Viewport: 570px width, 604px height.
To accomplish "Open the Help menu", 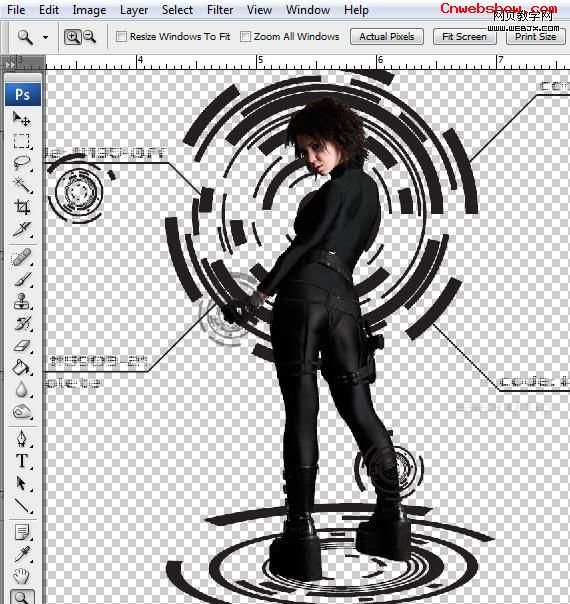I will coord(356,10).
